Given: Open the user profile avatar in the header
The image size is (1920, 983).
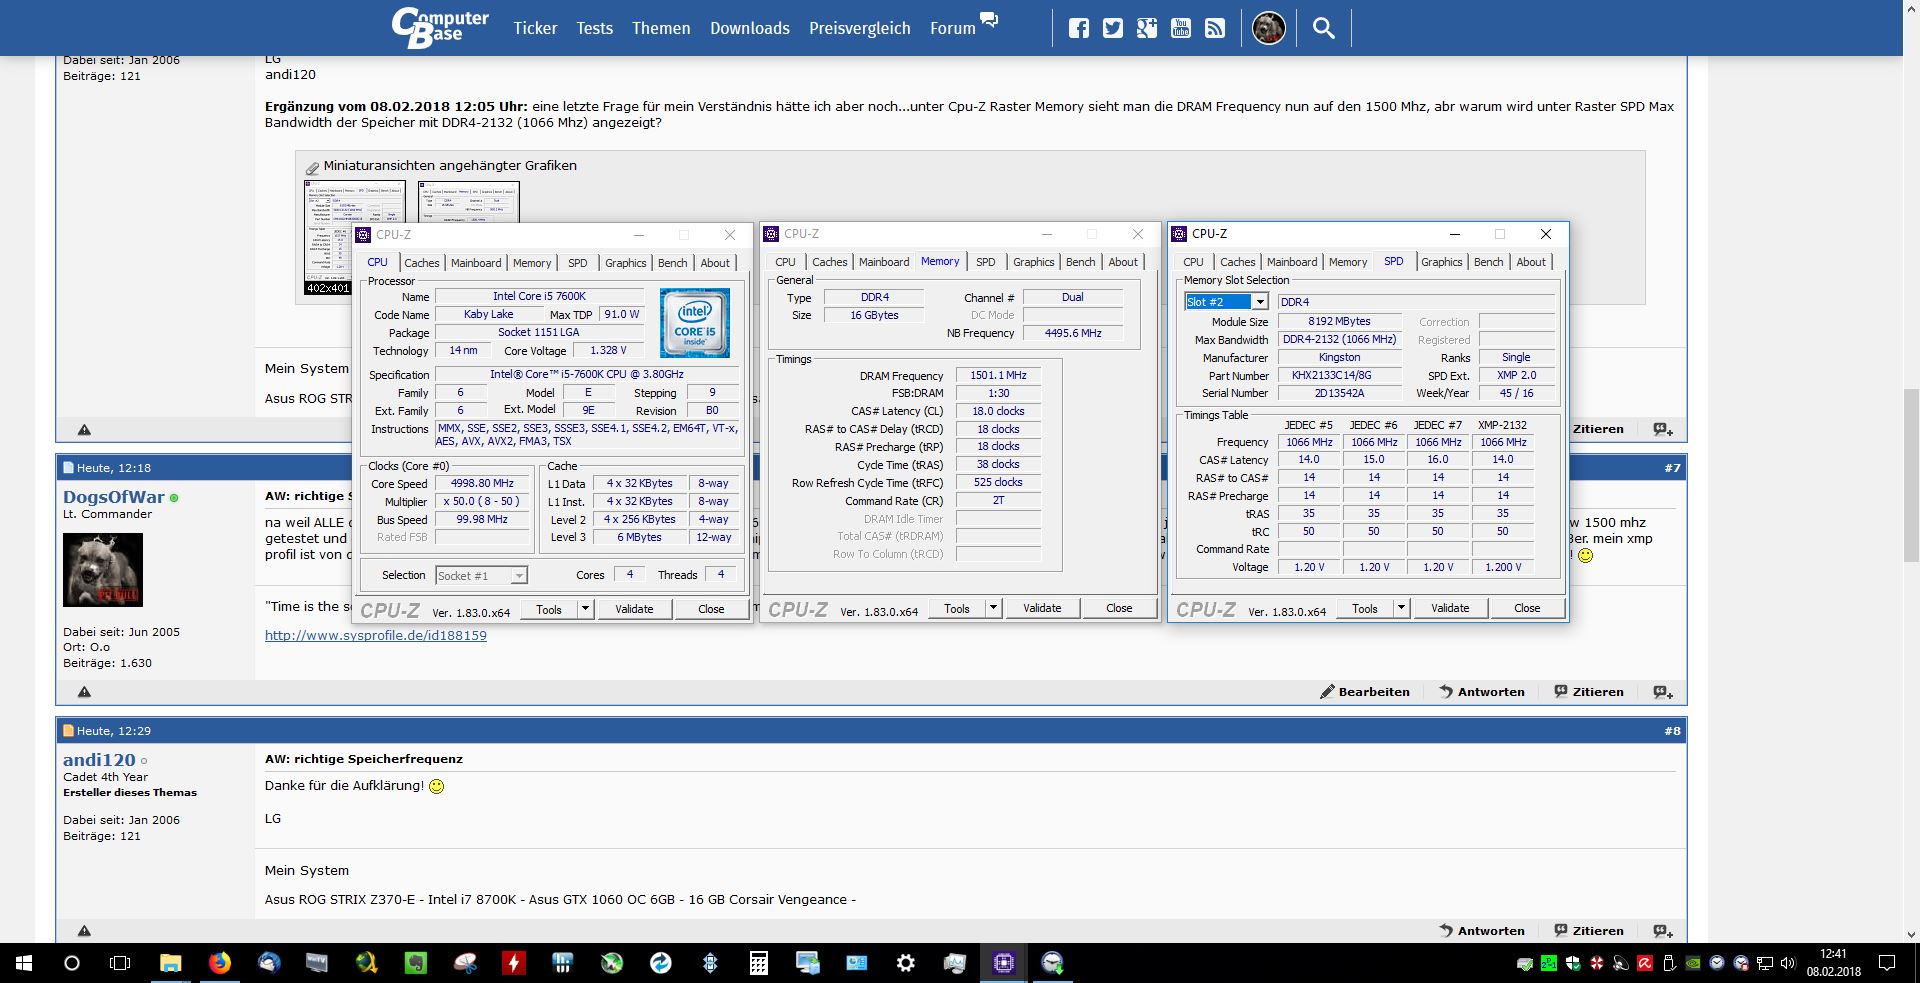Looking at the screenshot, I should point(1269,28).
